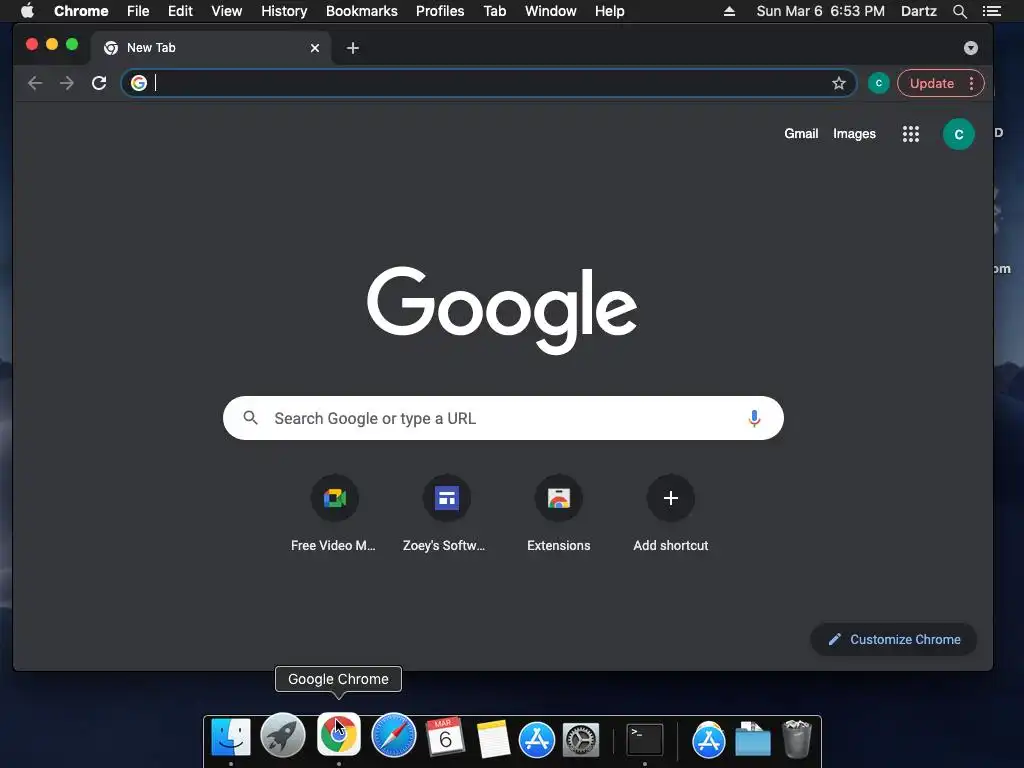Click Customize Chrome
This screenshot has height=768, width=1024.
(893, 639)
